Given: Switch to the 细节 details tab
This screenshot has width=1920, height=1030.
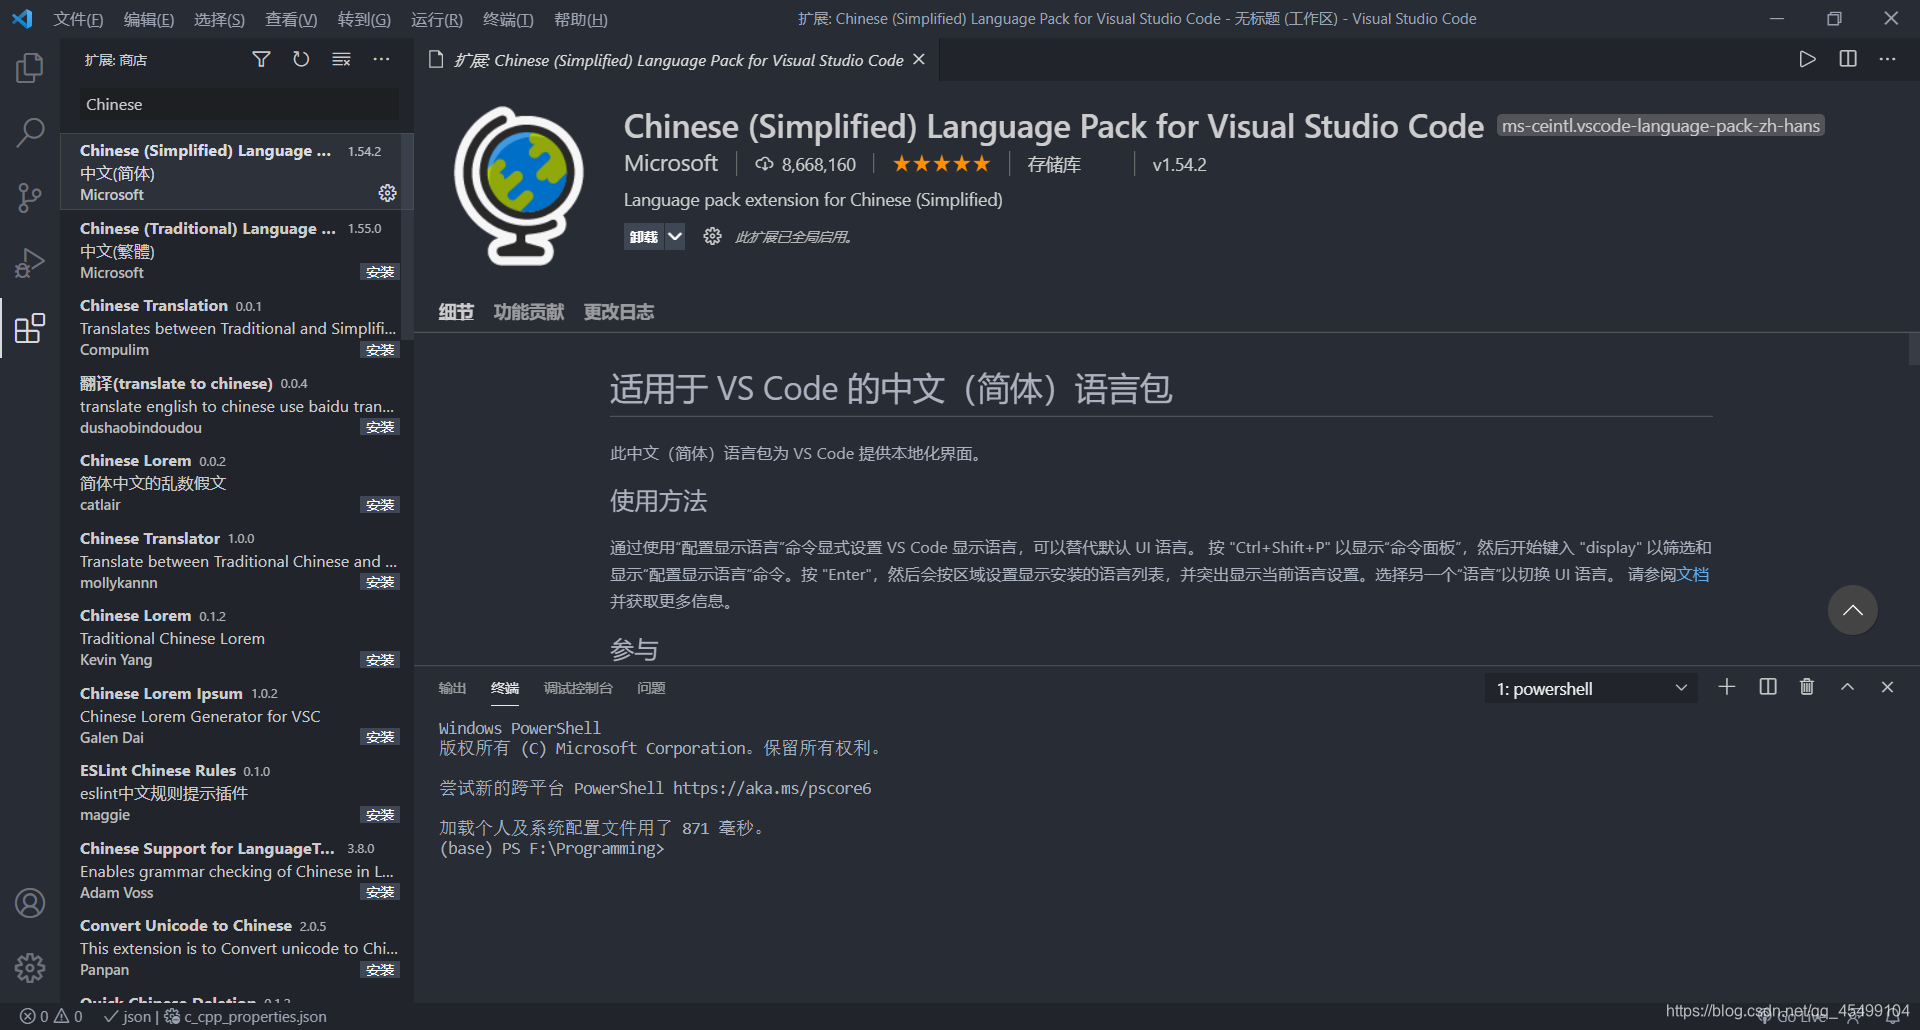Looking at the screenshot, I should 456,312.
